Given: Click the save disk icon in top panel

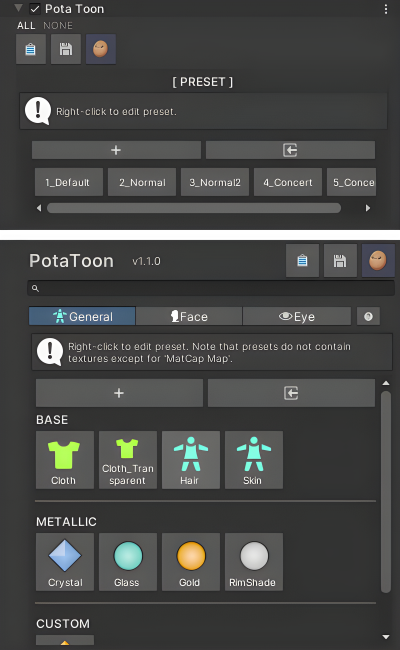Looking at the screenshot, I should (65, 49).
